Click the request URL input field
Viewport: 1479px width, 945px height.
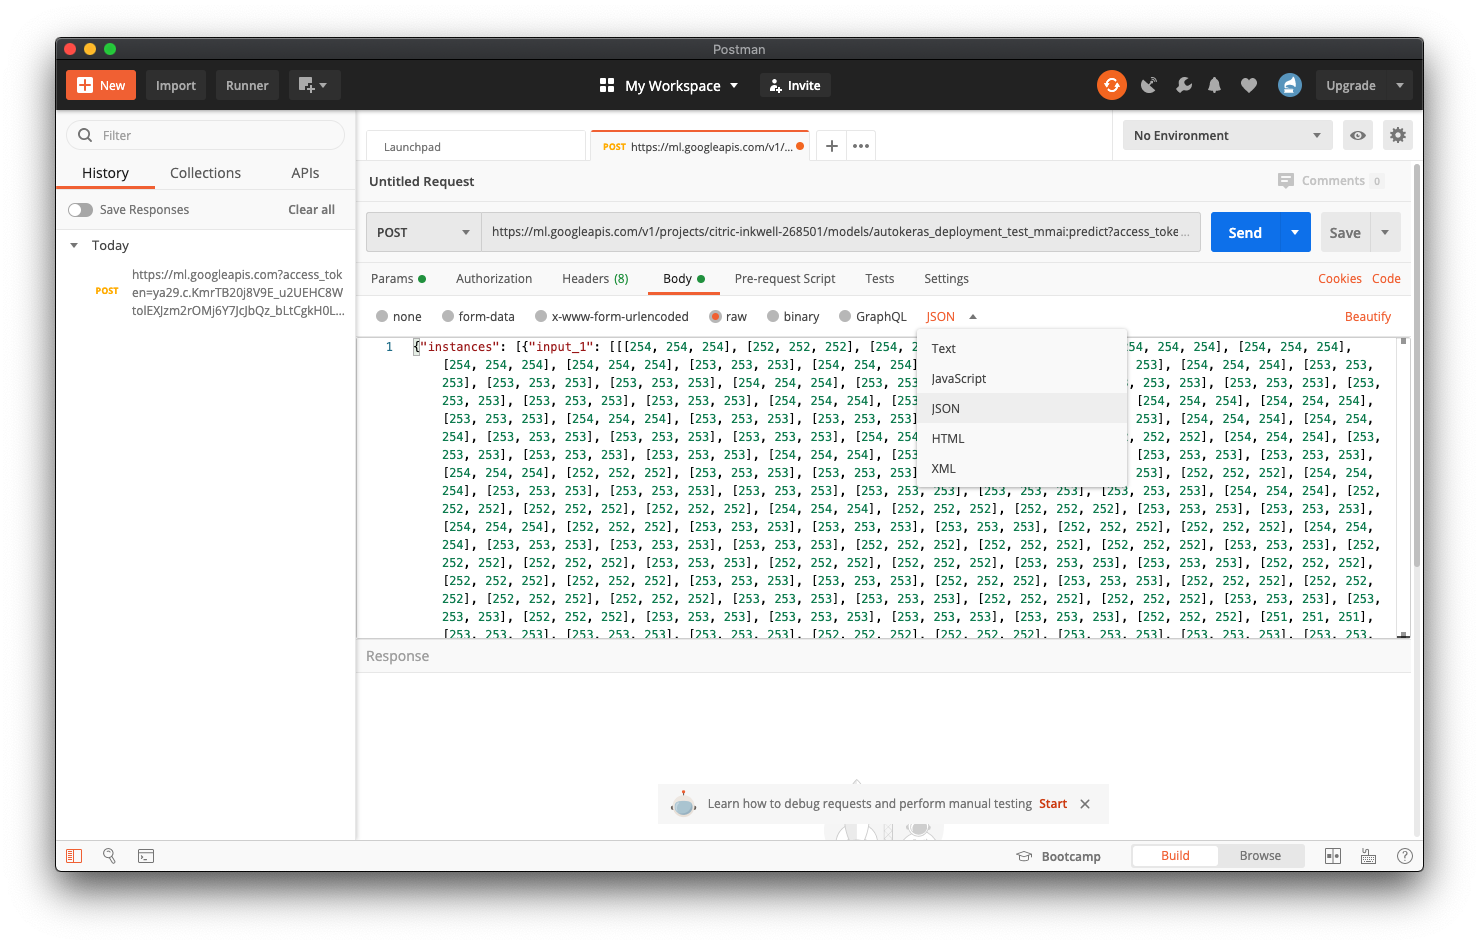(x=841, y=232)
